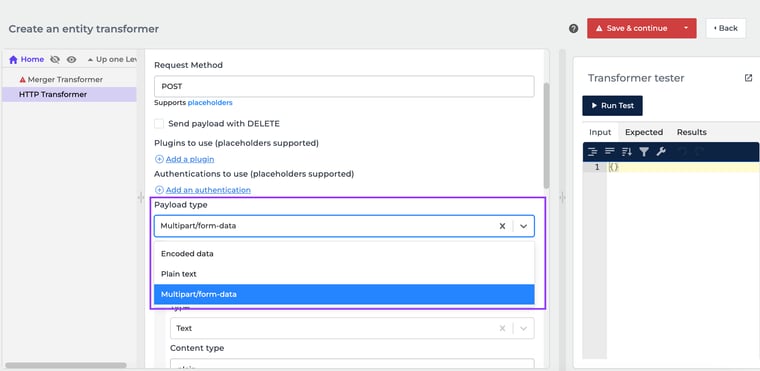Click the Home icon in navigation panel
Image resolution: width=760 pixels, height=371 pixels.
[x=14, y=60]
